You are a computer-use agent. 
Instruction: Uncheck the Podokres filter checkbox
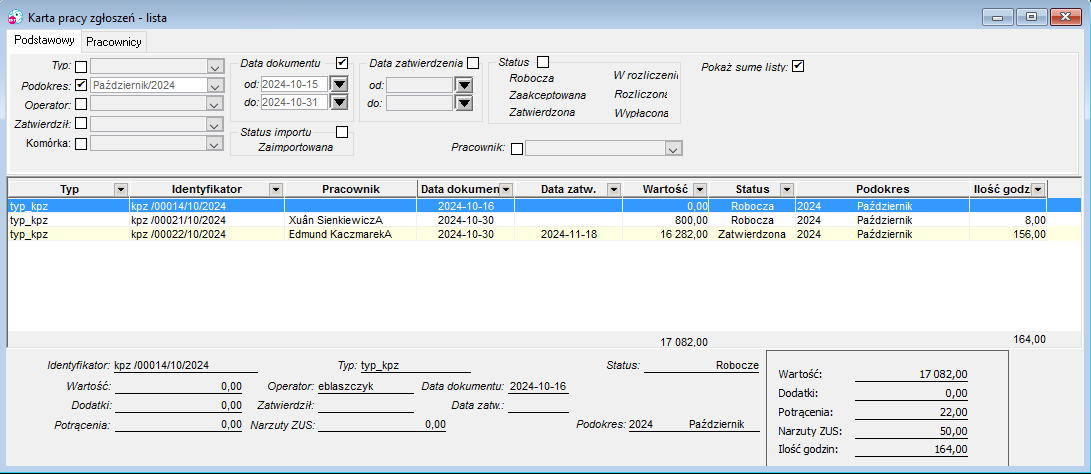pos(81,85)
